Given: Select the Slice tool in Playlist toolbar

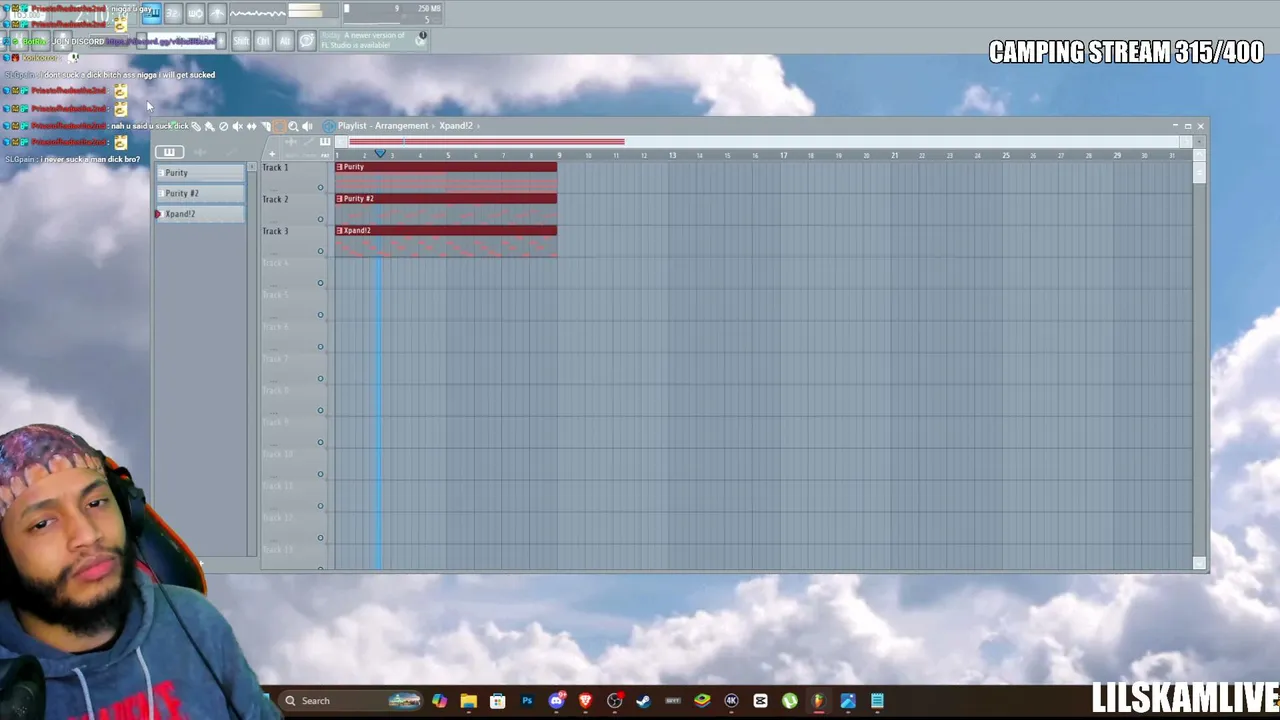Looking at the screenshot, I should (x=265, y=126).
